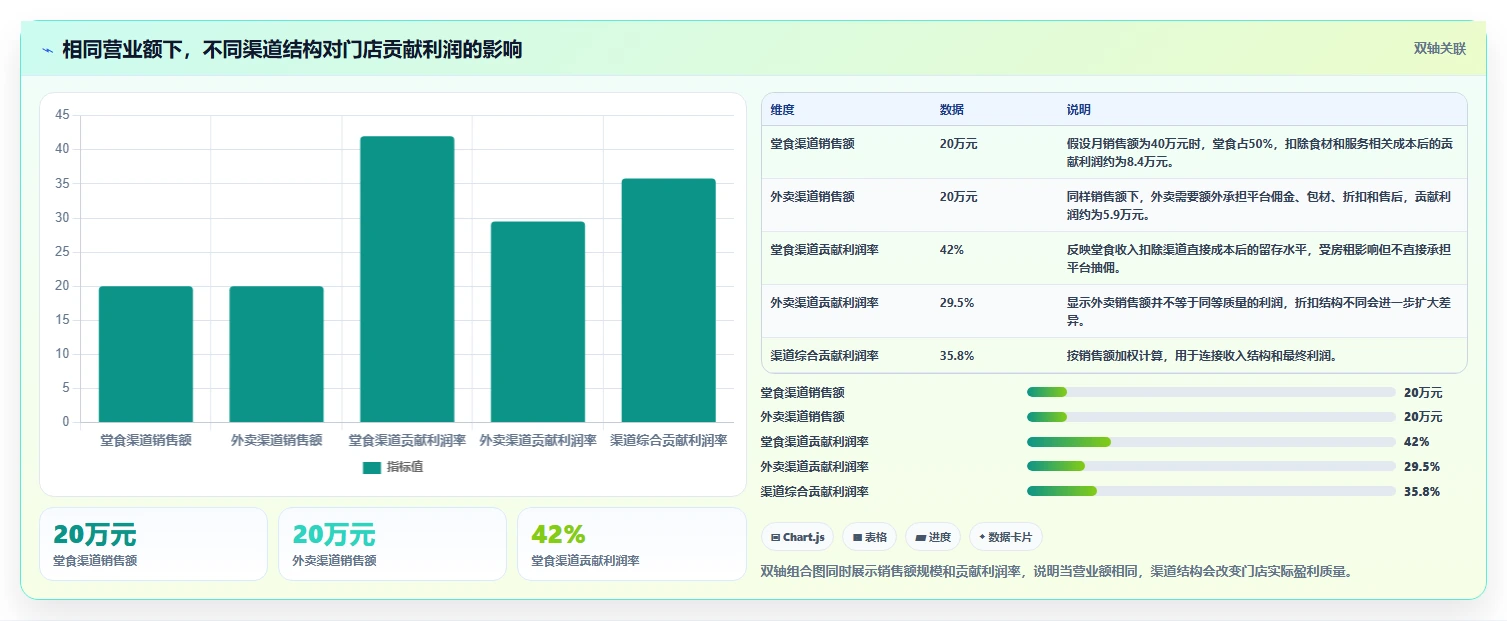
Task: Click the 堂食渠道贡献利润率 progress bar
Action: [x=1211, y=442]
